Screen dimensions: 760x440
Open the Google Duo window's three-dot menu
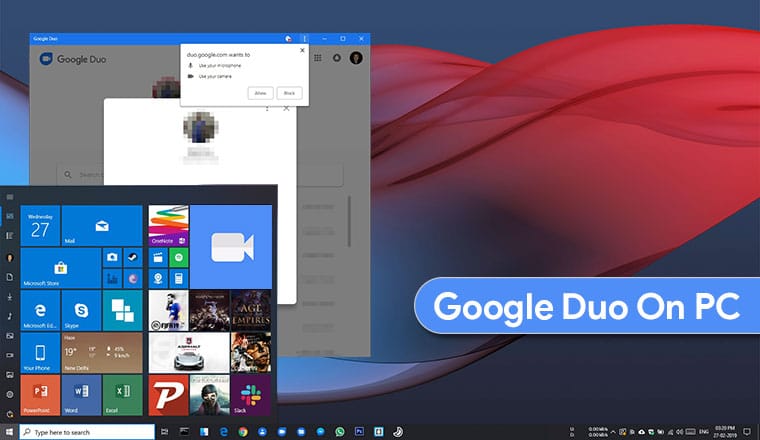pos(305,38)
